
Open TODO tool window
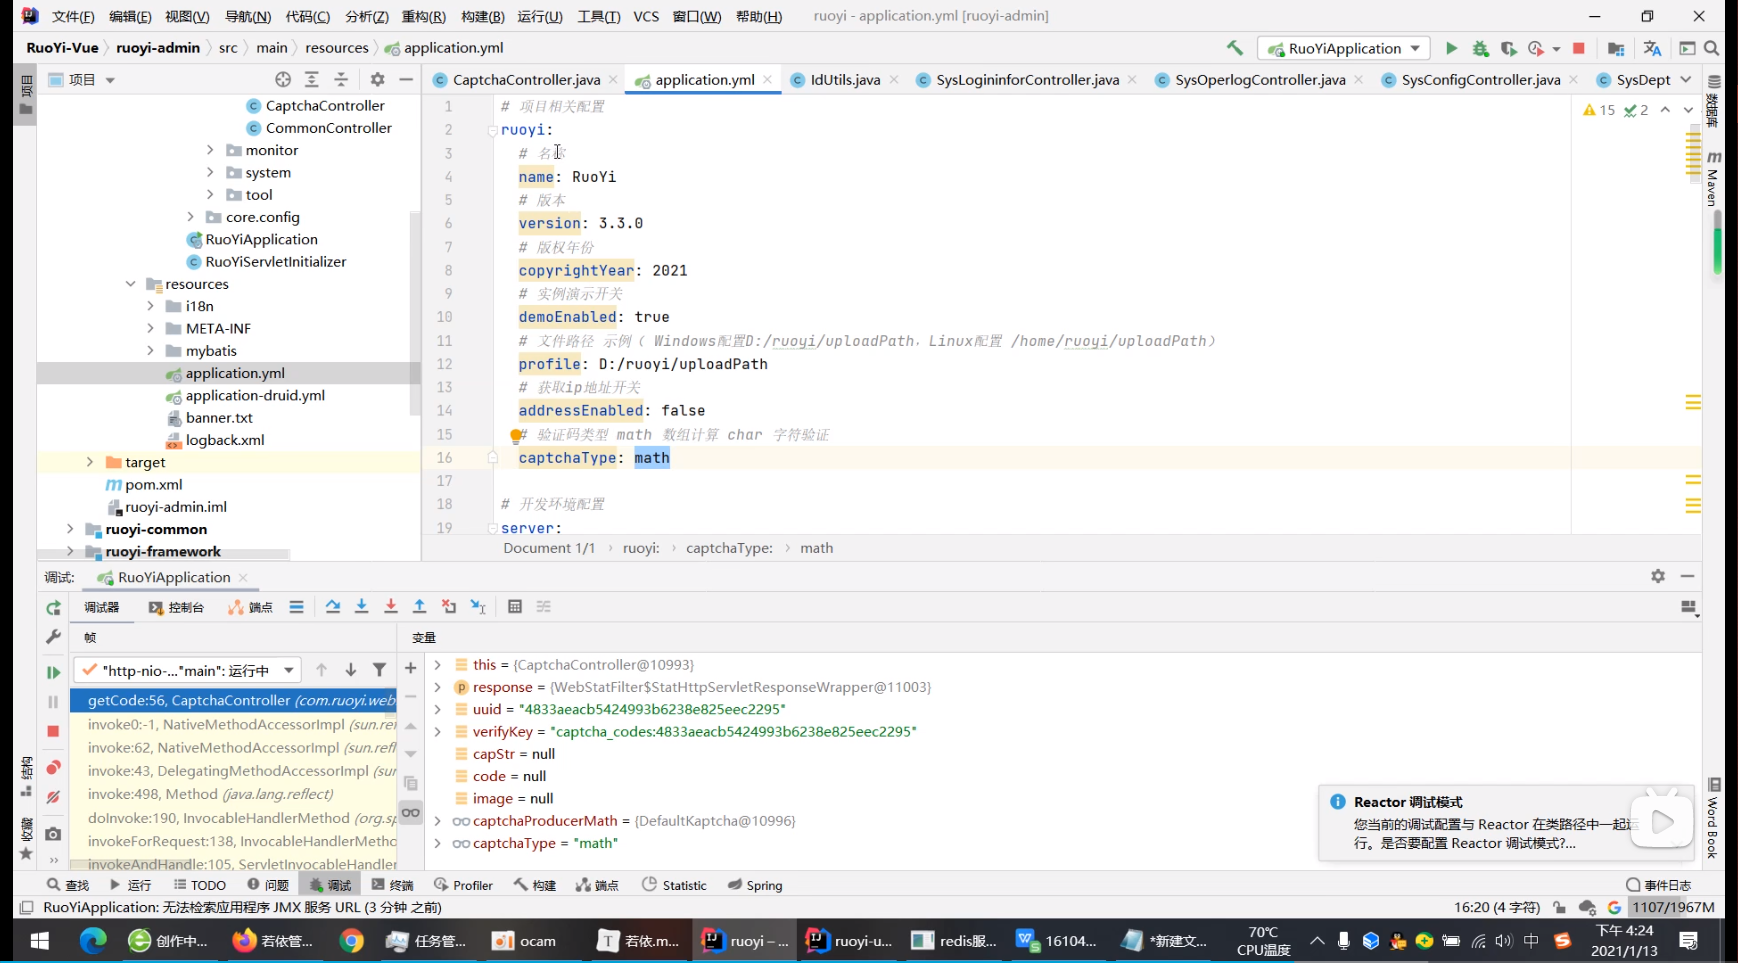pos(200,885)
